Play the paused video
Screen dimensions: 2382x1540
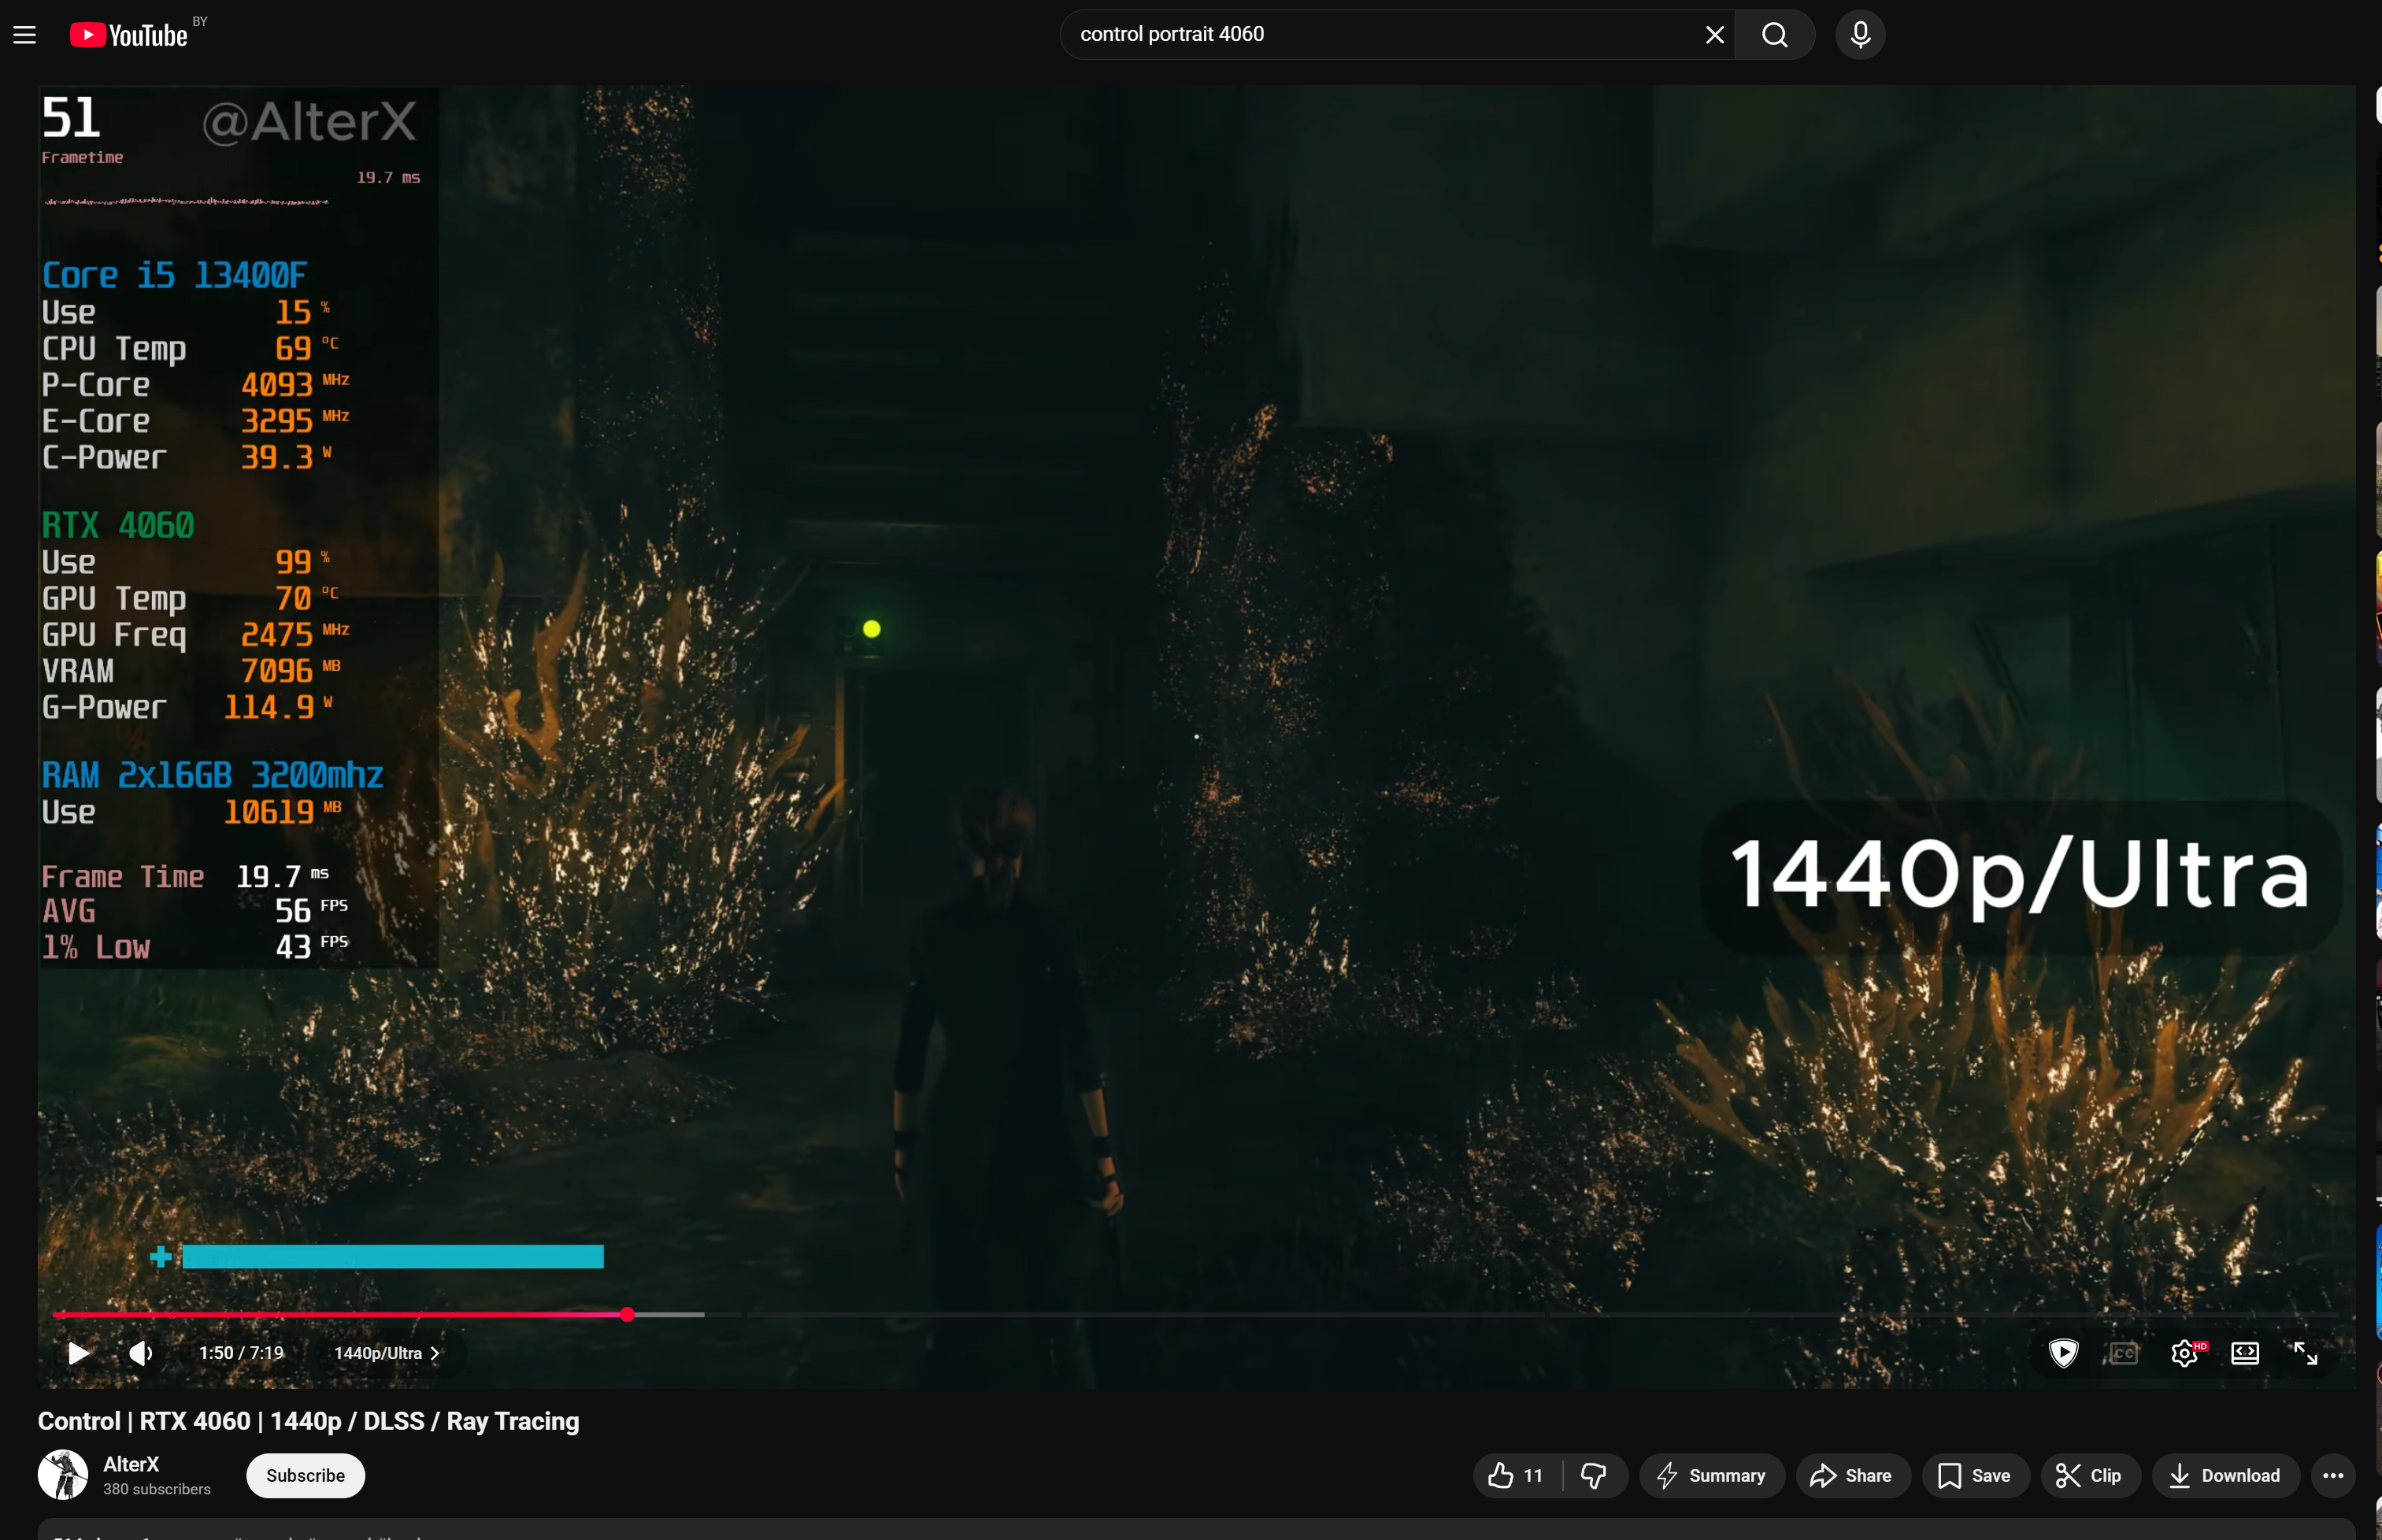tap(78, 1353)
